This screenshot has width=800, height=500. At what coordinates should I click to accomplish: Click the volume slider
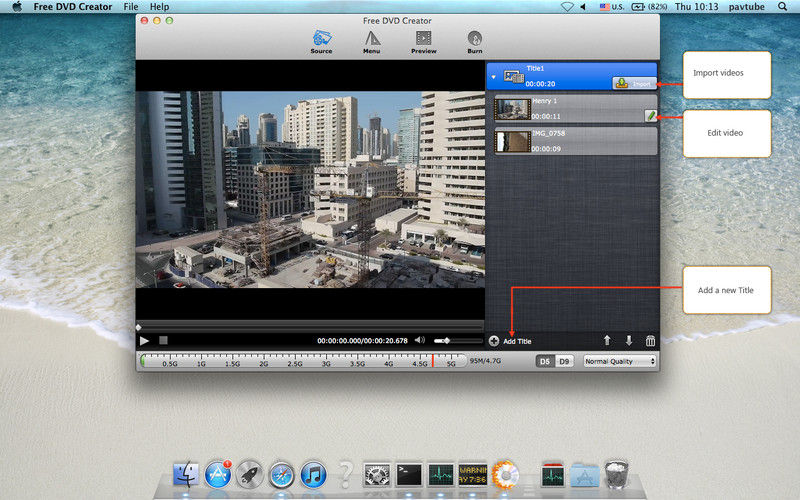(456, 341)
